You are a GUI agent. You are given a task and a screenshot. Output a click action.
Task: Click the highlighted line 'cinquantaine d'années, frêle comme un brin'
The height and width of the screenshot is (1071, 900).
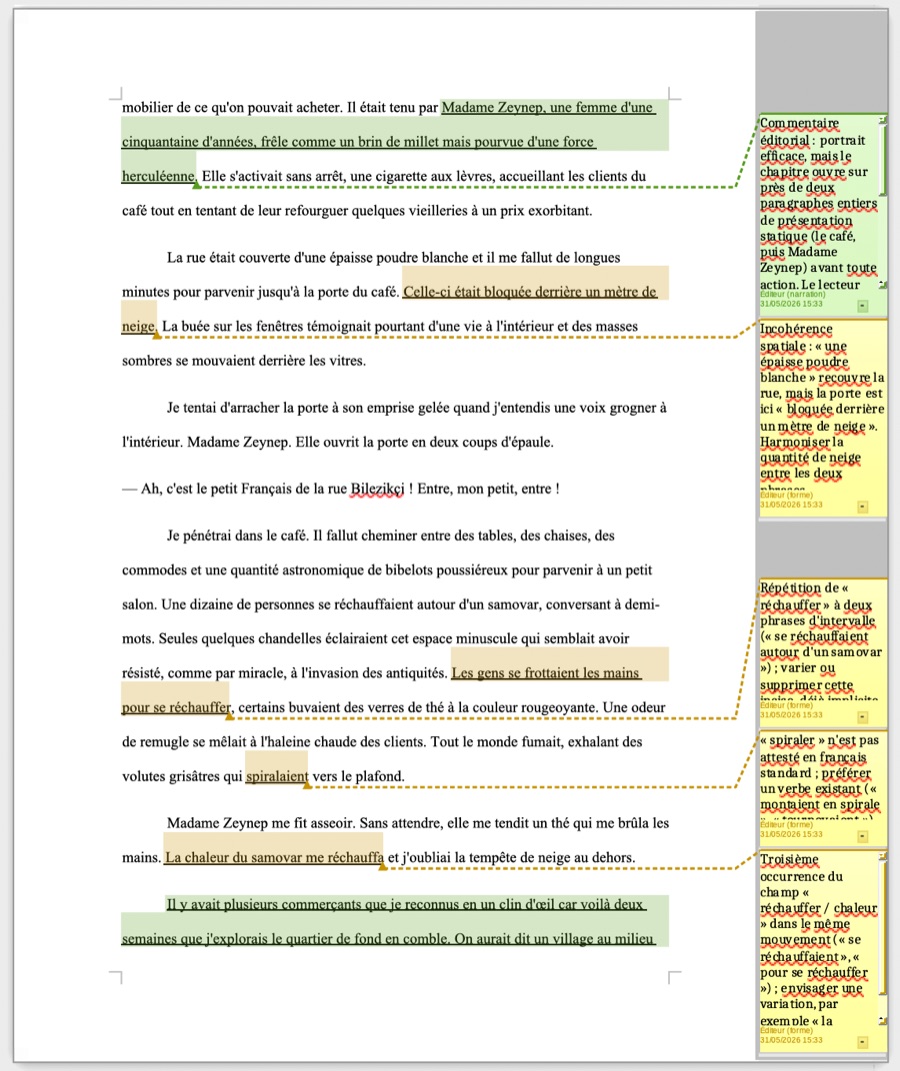(x=358, y=142)
